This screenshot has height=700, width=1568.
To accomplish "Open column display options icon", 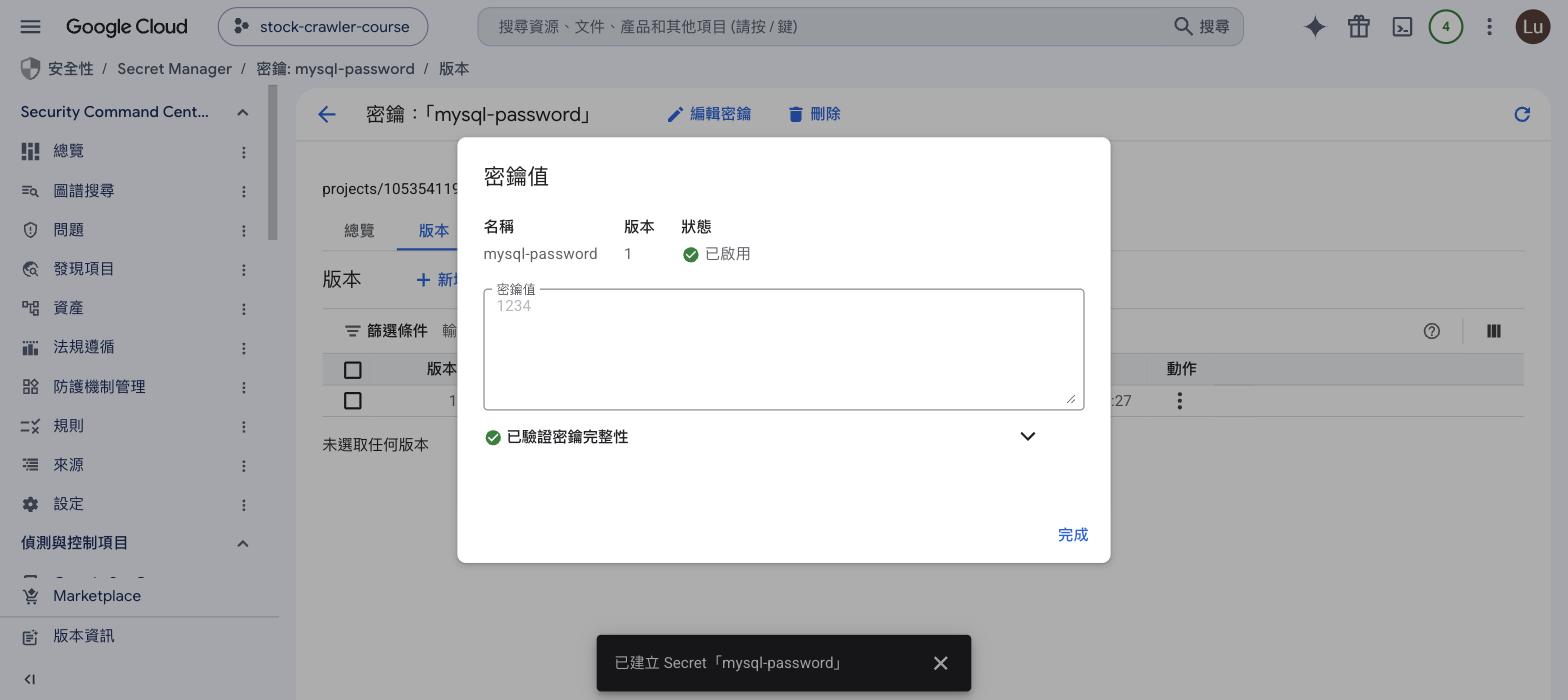I will [x=1493, y=331].
